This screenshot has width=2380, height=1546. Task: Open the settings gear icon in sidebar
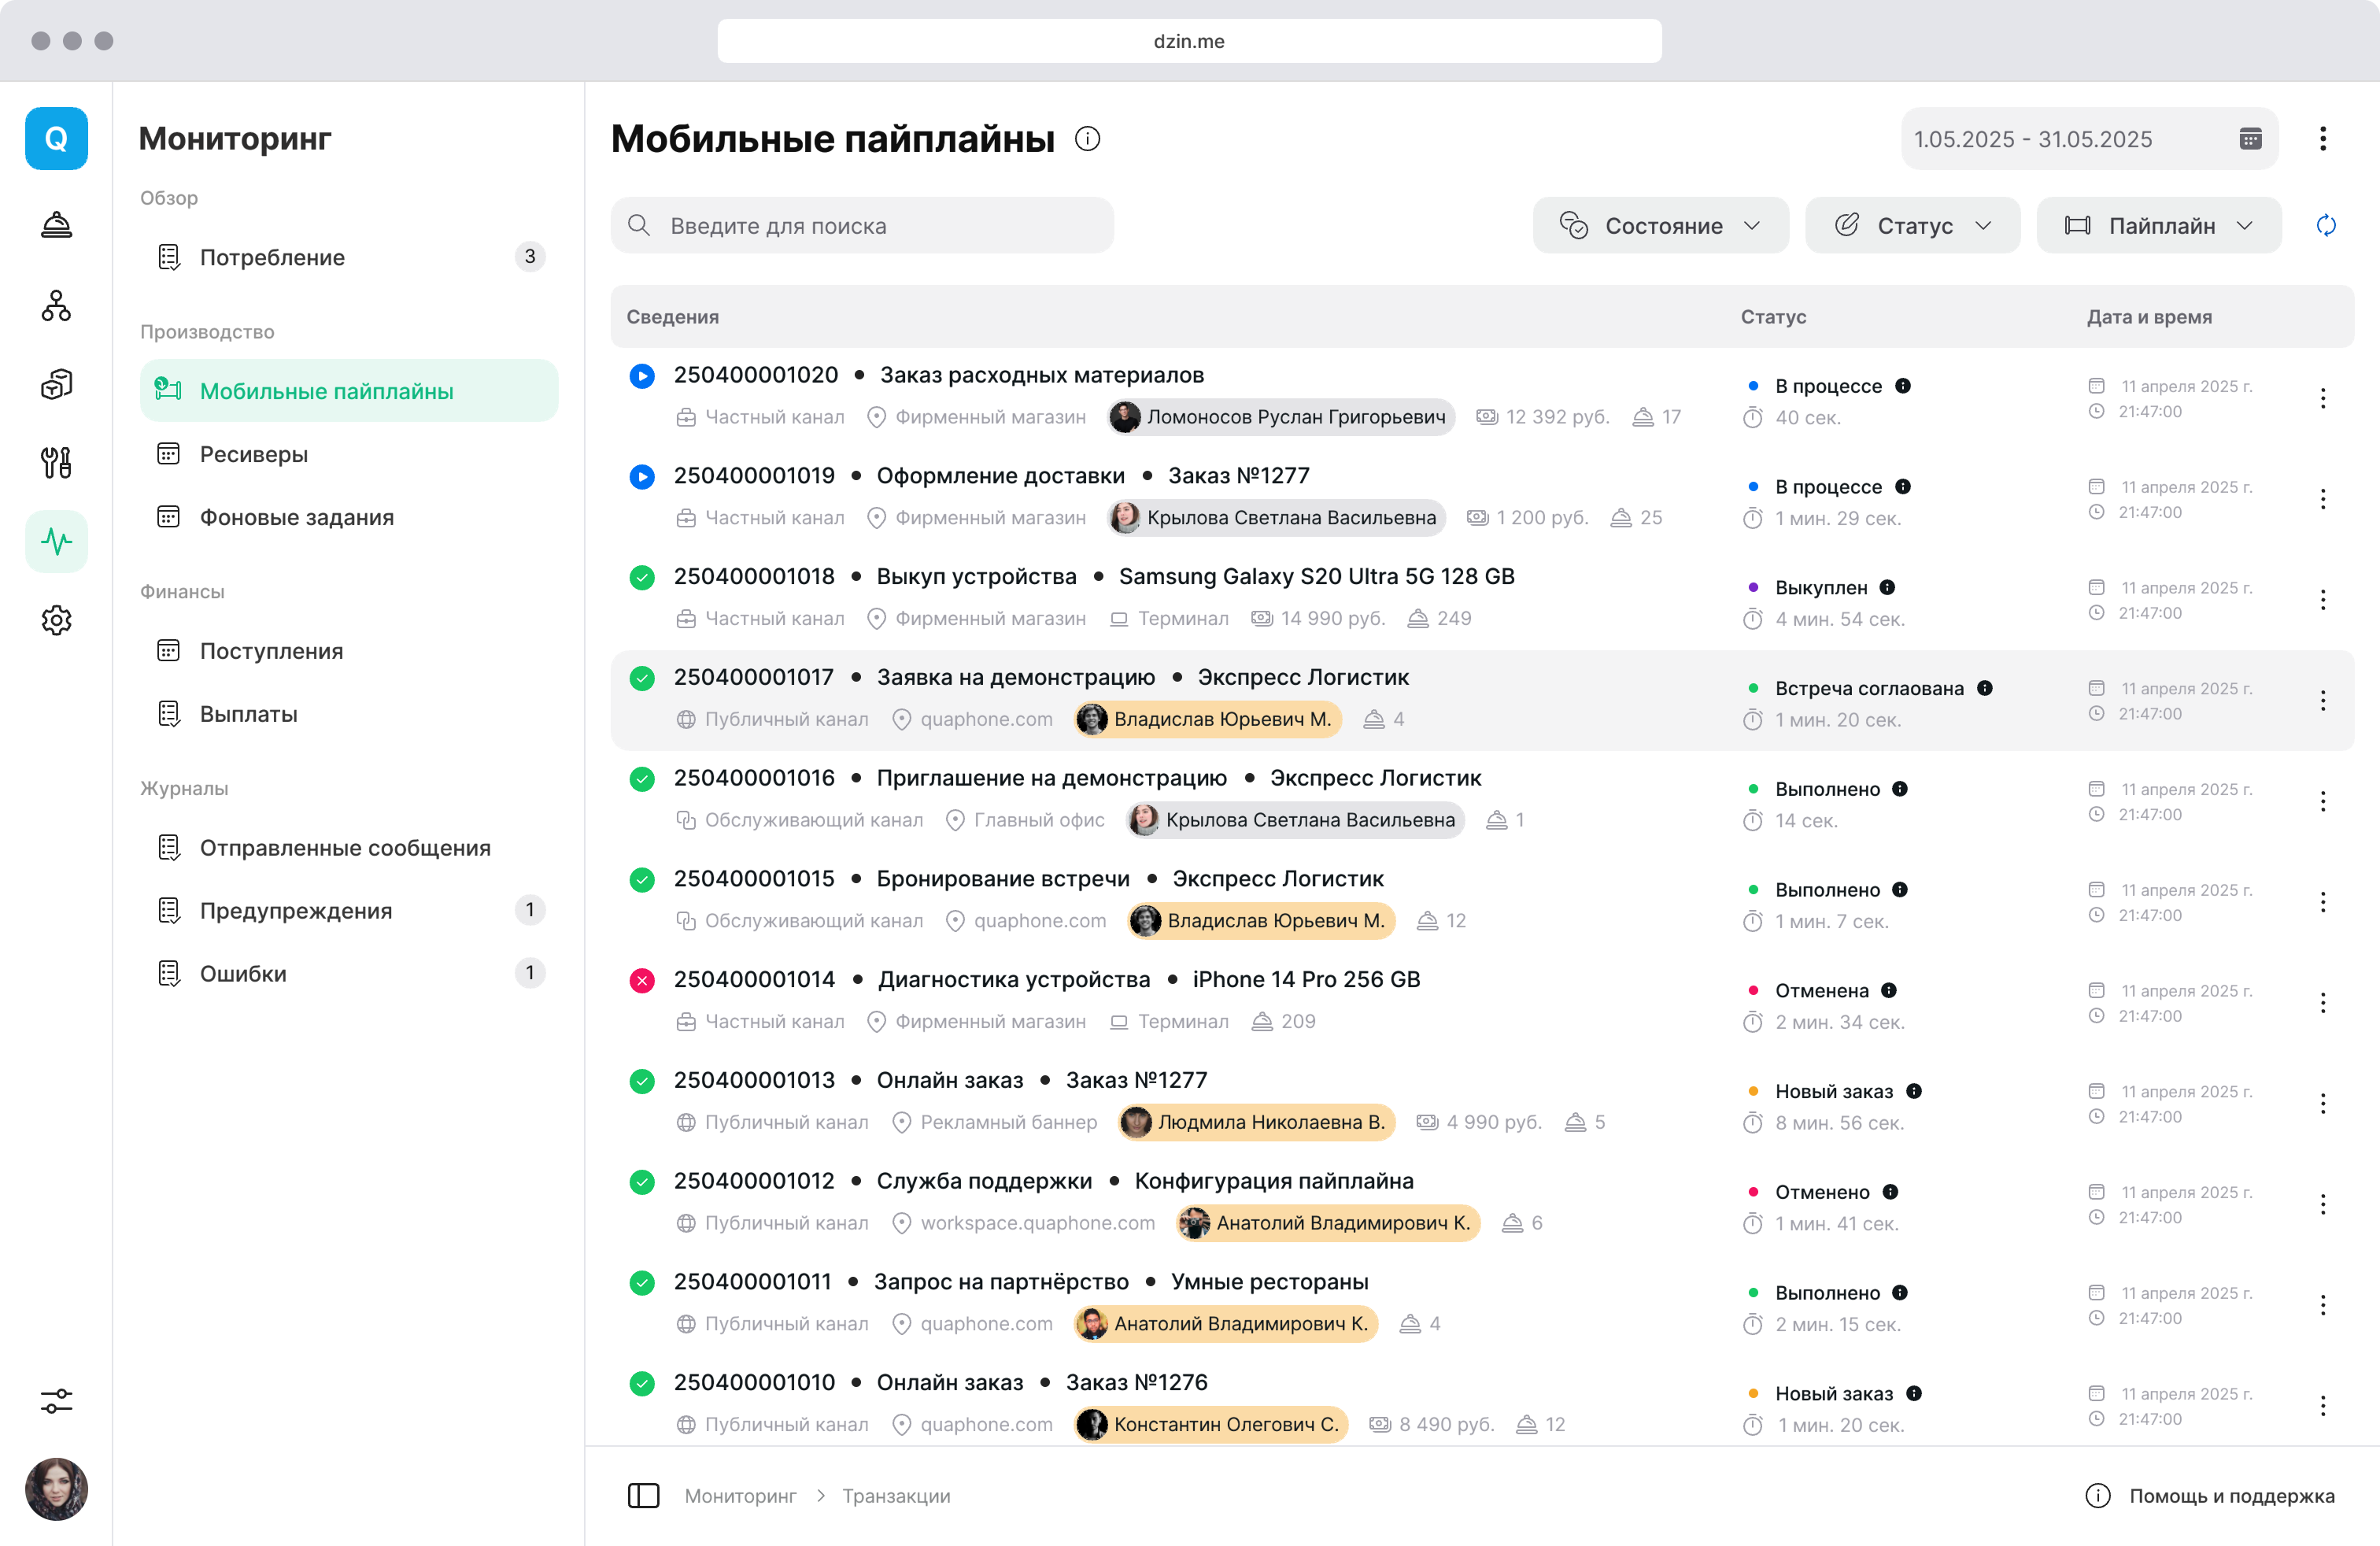(57, 620)
